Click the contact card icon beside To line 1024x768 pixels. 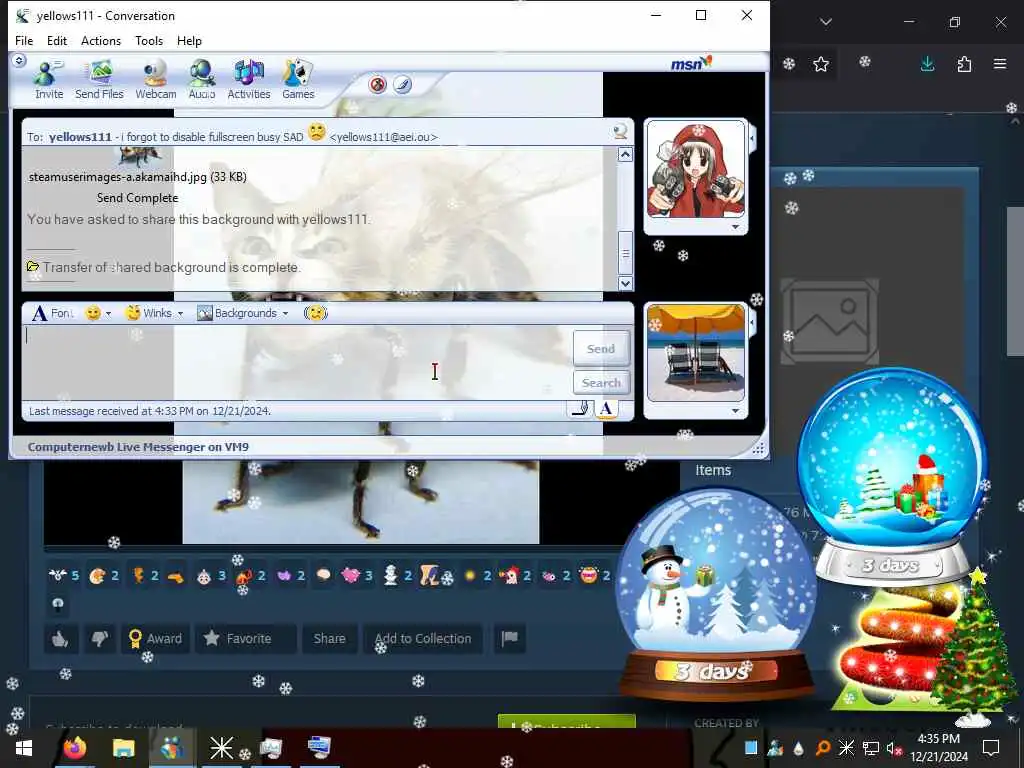[x=620, y=132]
